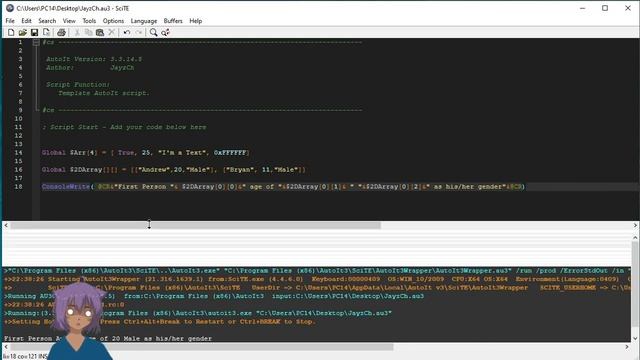Open Find with the magnifier icon

(153, 33)
